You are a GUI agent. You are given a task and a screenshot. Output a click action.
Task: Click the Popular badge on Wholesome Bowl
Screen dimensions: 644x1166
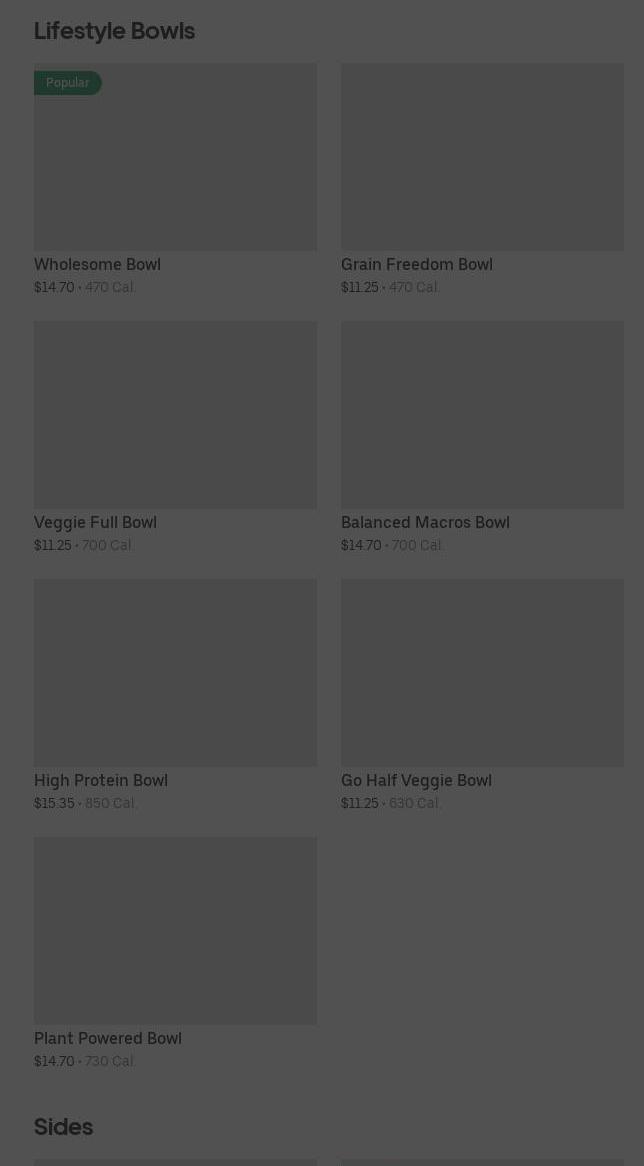(68, 83)
